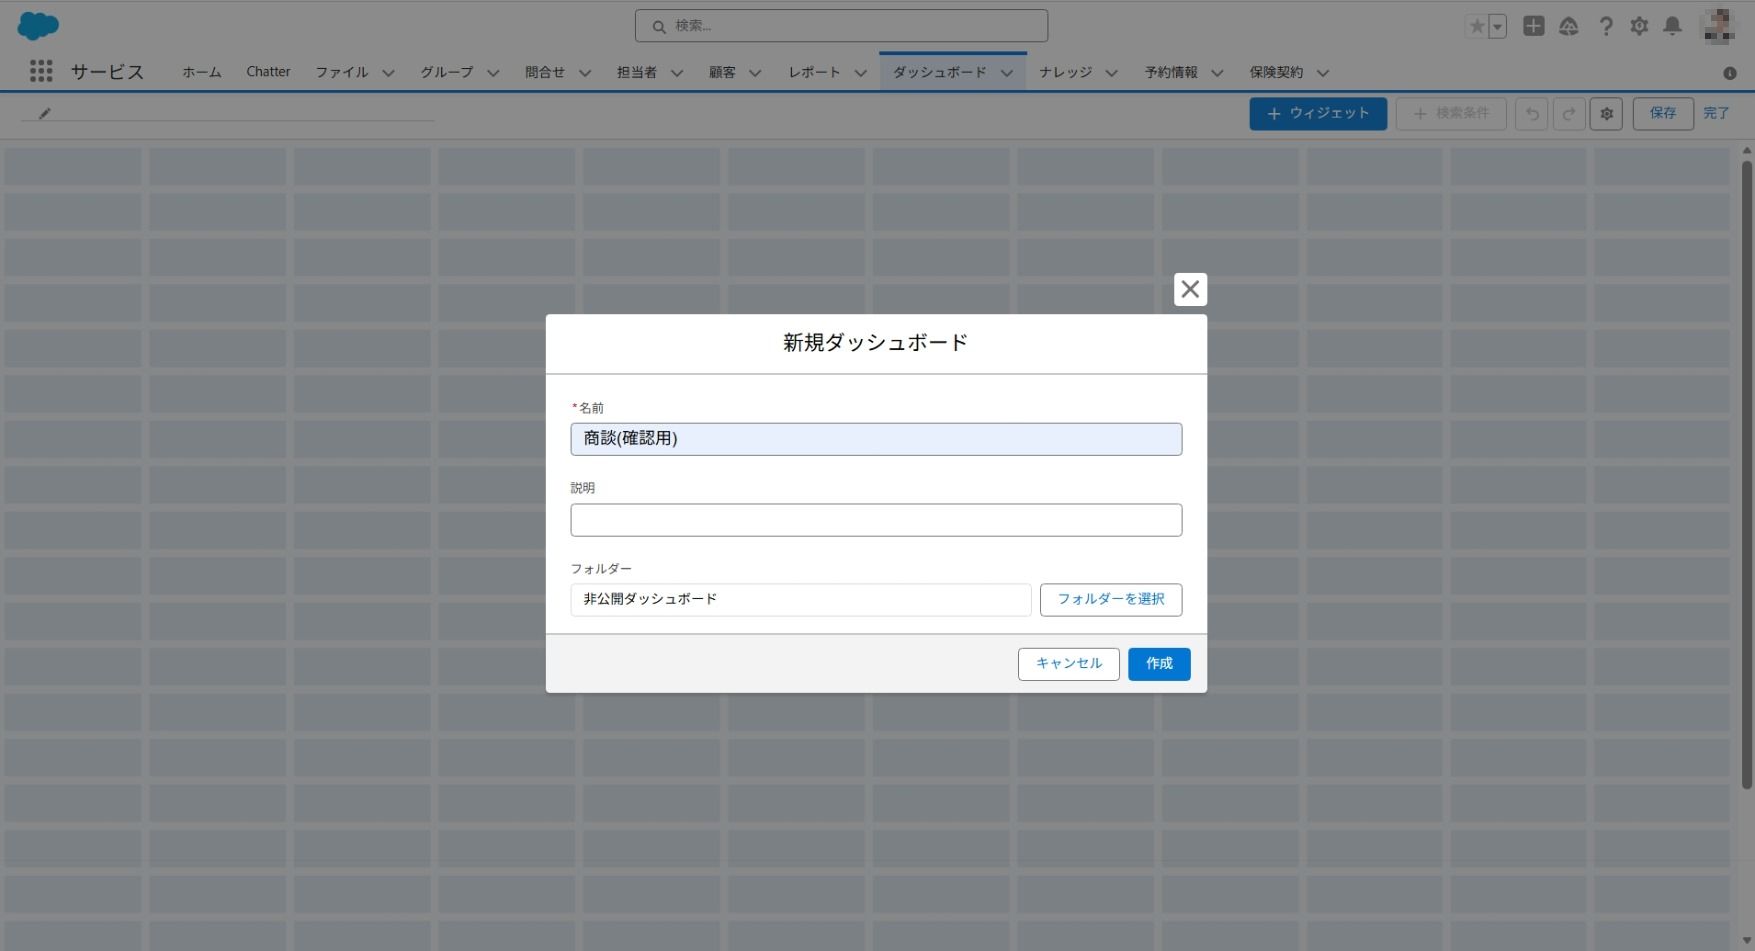This screenshot has width=1755, height=951.
Task: Open the Chatter tab
Action: (x=268, y=72)
